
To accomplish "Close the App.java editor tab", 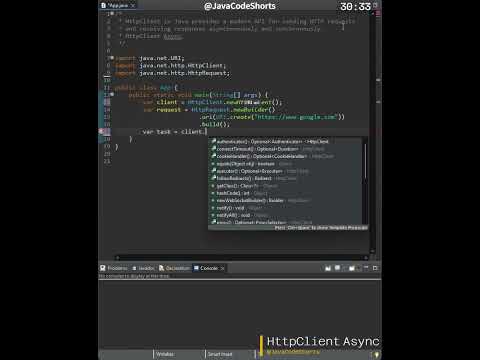I will (133, 6).
